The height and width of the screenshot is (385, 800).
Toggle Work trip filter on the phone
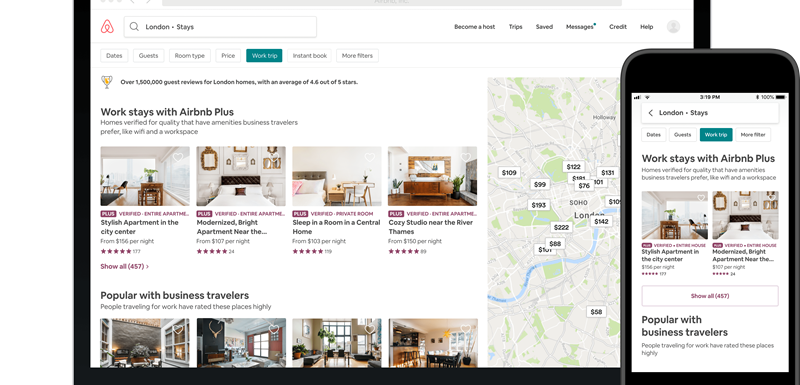(716, 135)
